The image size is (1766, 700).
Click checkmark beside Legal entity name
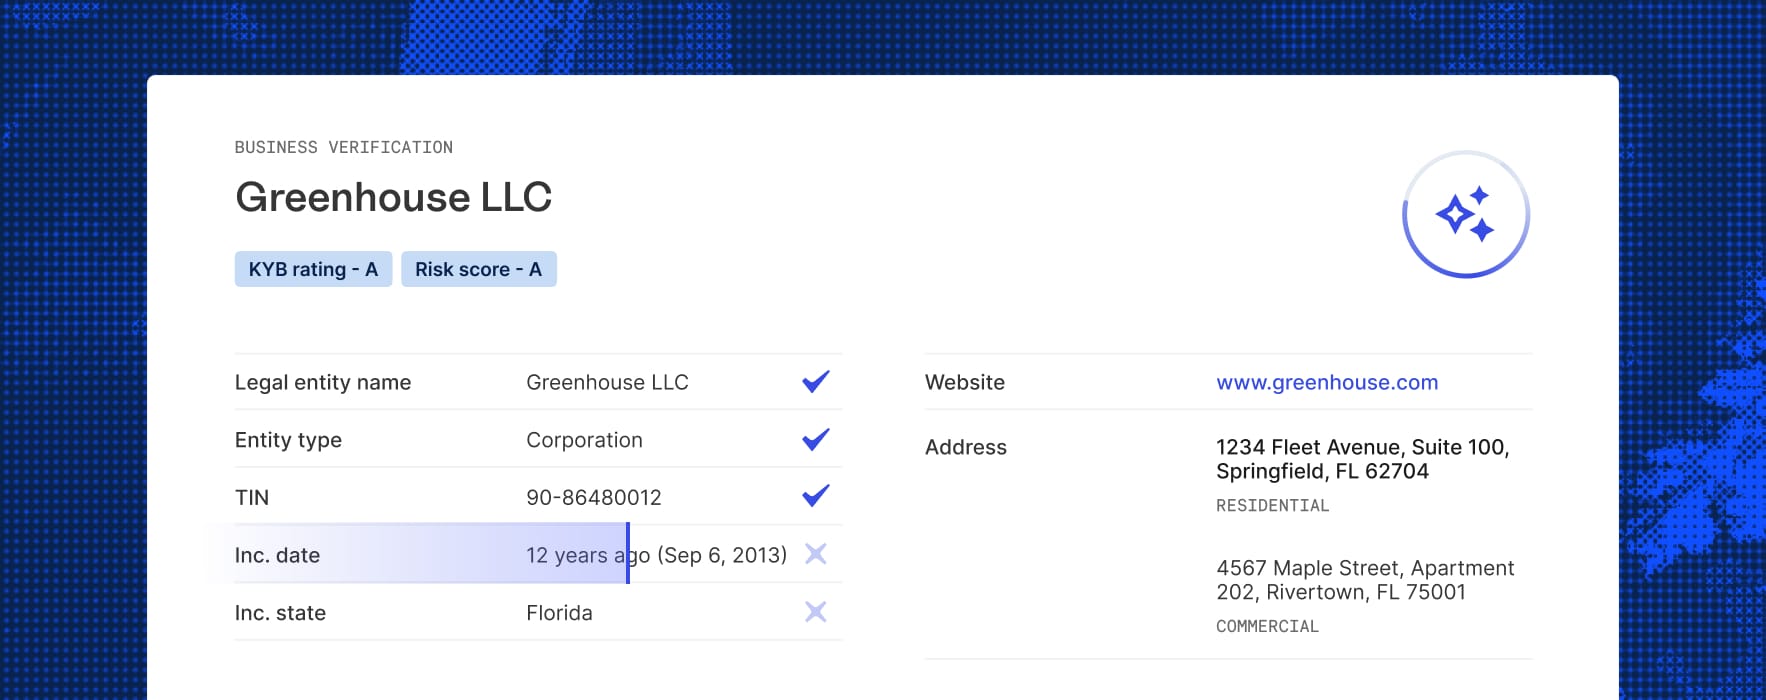point(816,382)
